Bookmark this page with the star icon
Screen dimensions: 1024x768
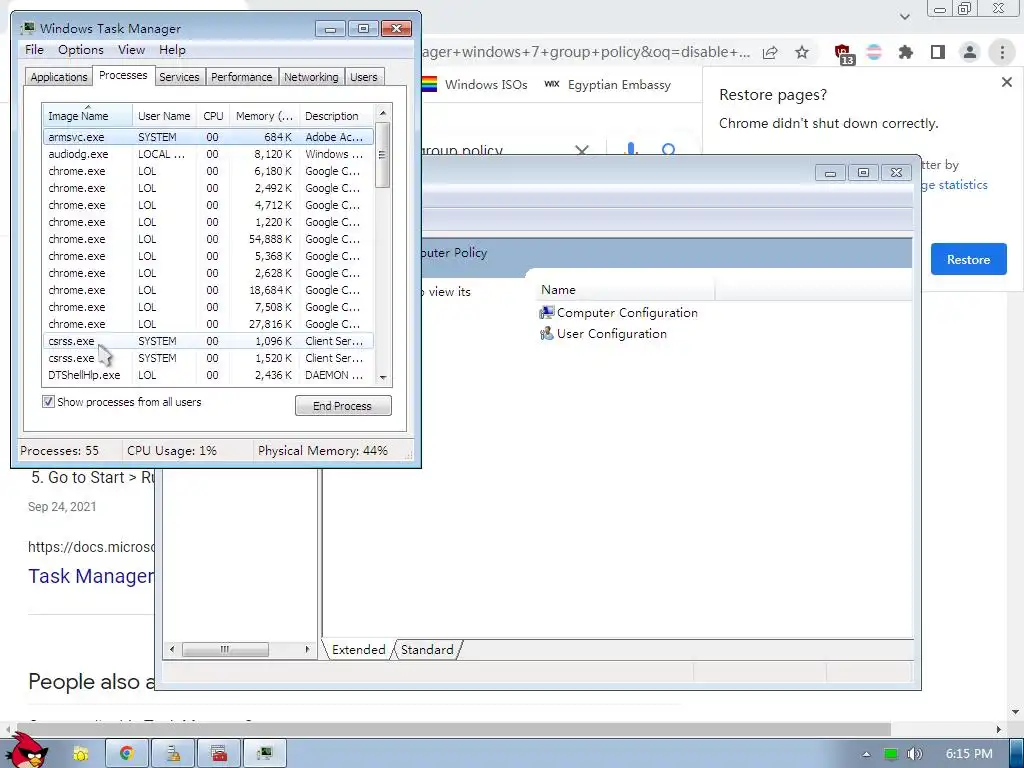tap(802, 52)
